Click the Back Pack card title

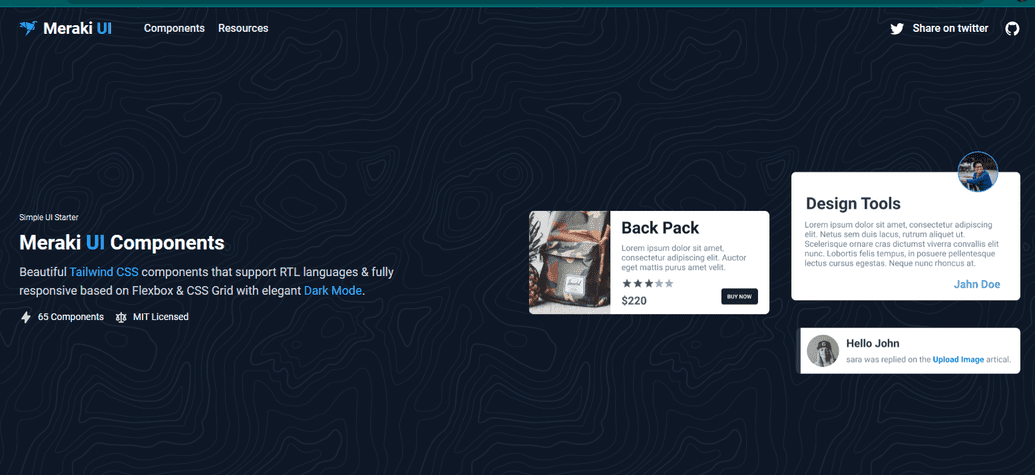click(x=660, y=228)
